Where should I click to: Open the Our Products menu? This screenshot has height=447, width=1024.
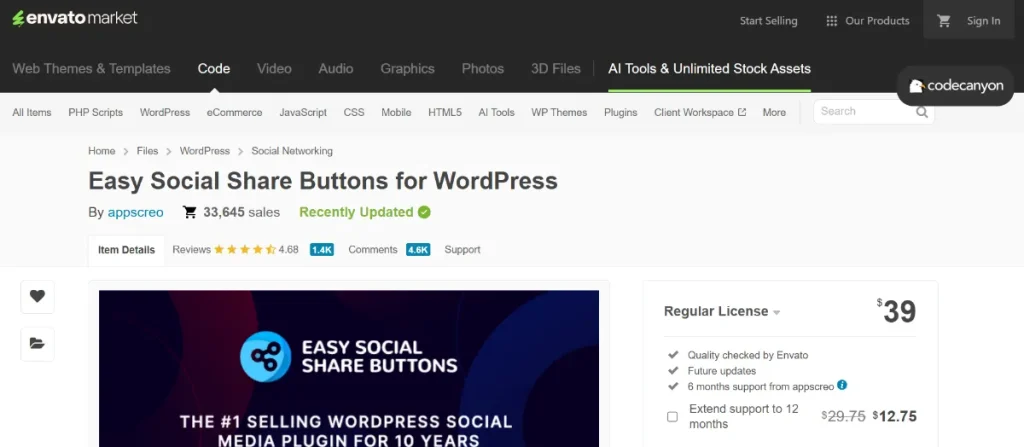click(x=867, y=21)
